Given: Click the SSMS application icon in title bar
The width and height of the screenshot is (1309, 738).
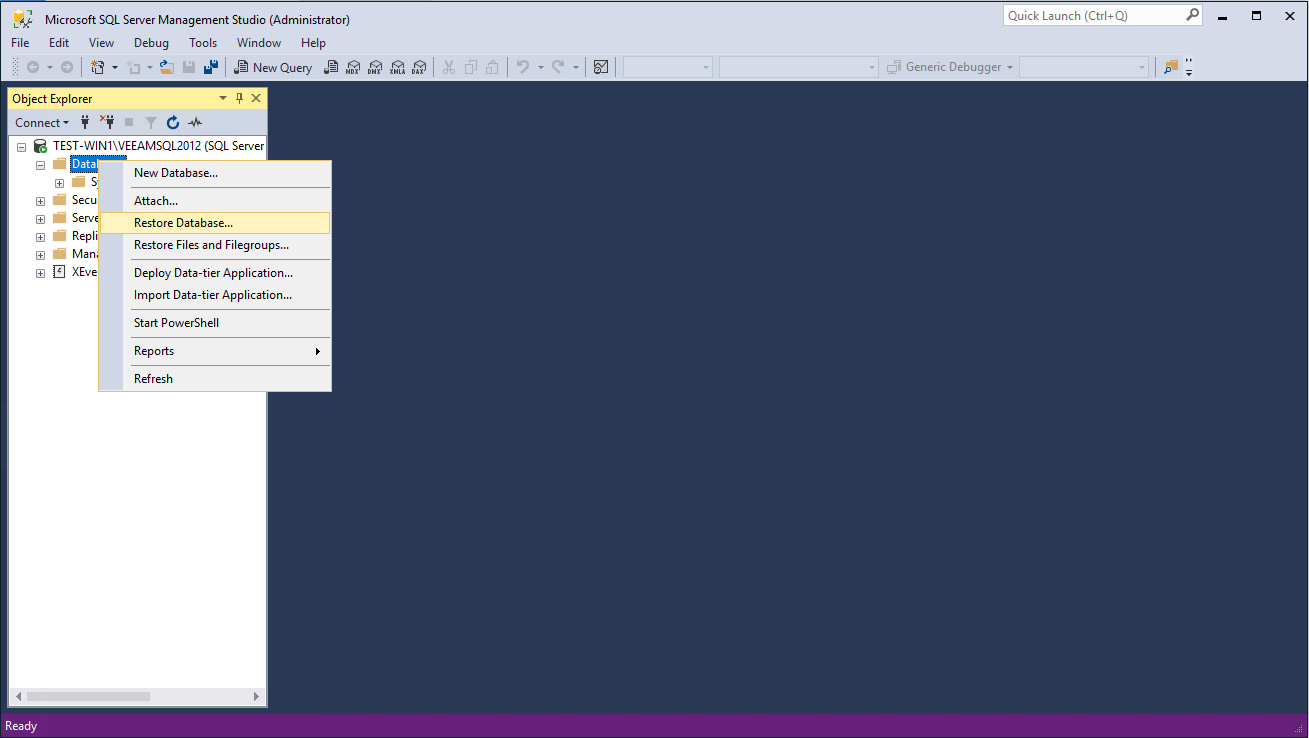Looking at the screenshot, I should tap(22, 18).
